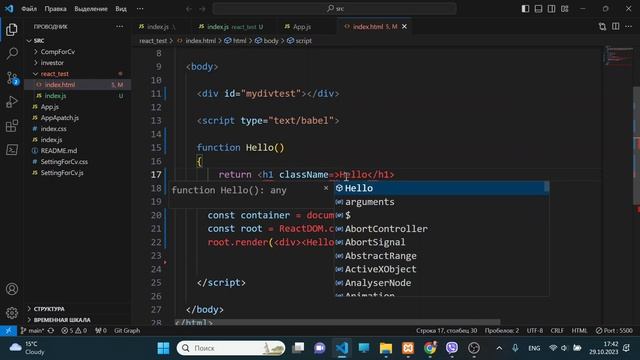640x360 pixels.
Task: Change the HTML language mode
Action: [579, 331]
